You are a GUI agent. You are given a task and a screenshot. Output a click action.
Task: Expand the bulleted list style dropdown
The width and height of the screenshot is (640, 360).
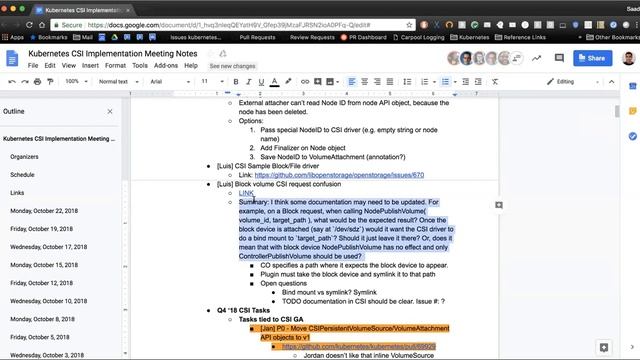(x=455, y=82)
